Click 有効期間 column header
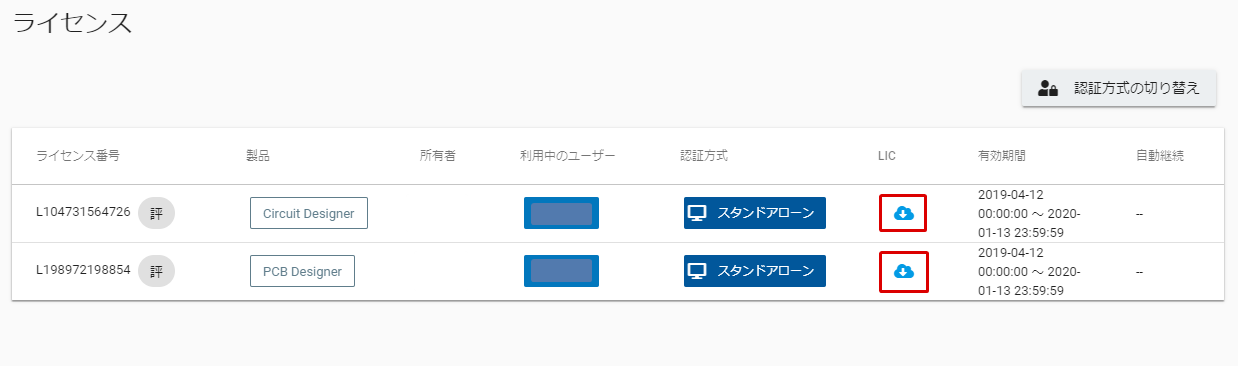The height and width of the screenshot is (366, 1238). click(x=1002, y=156)
